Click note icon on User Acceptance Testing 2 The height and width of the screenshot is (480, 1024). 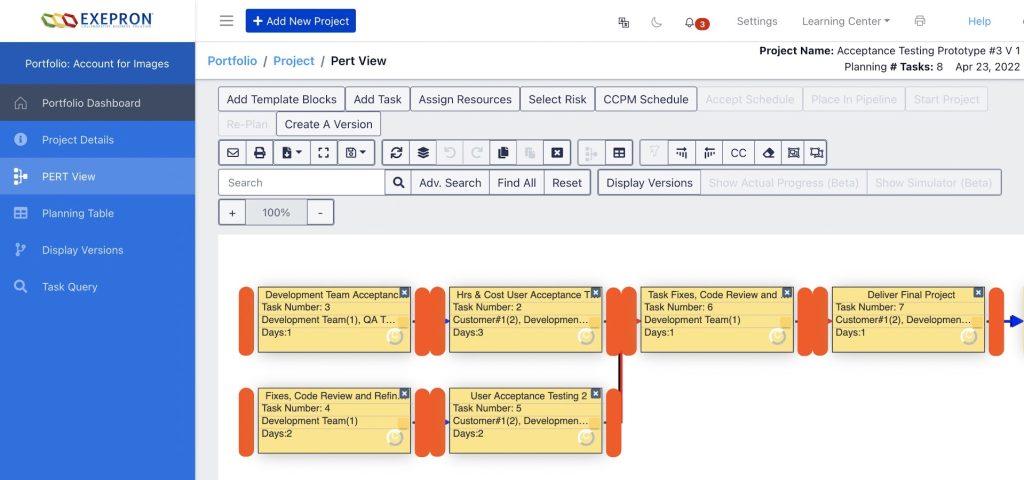pyautogui.click(x=594, y=423)
